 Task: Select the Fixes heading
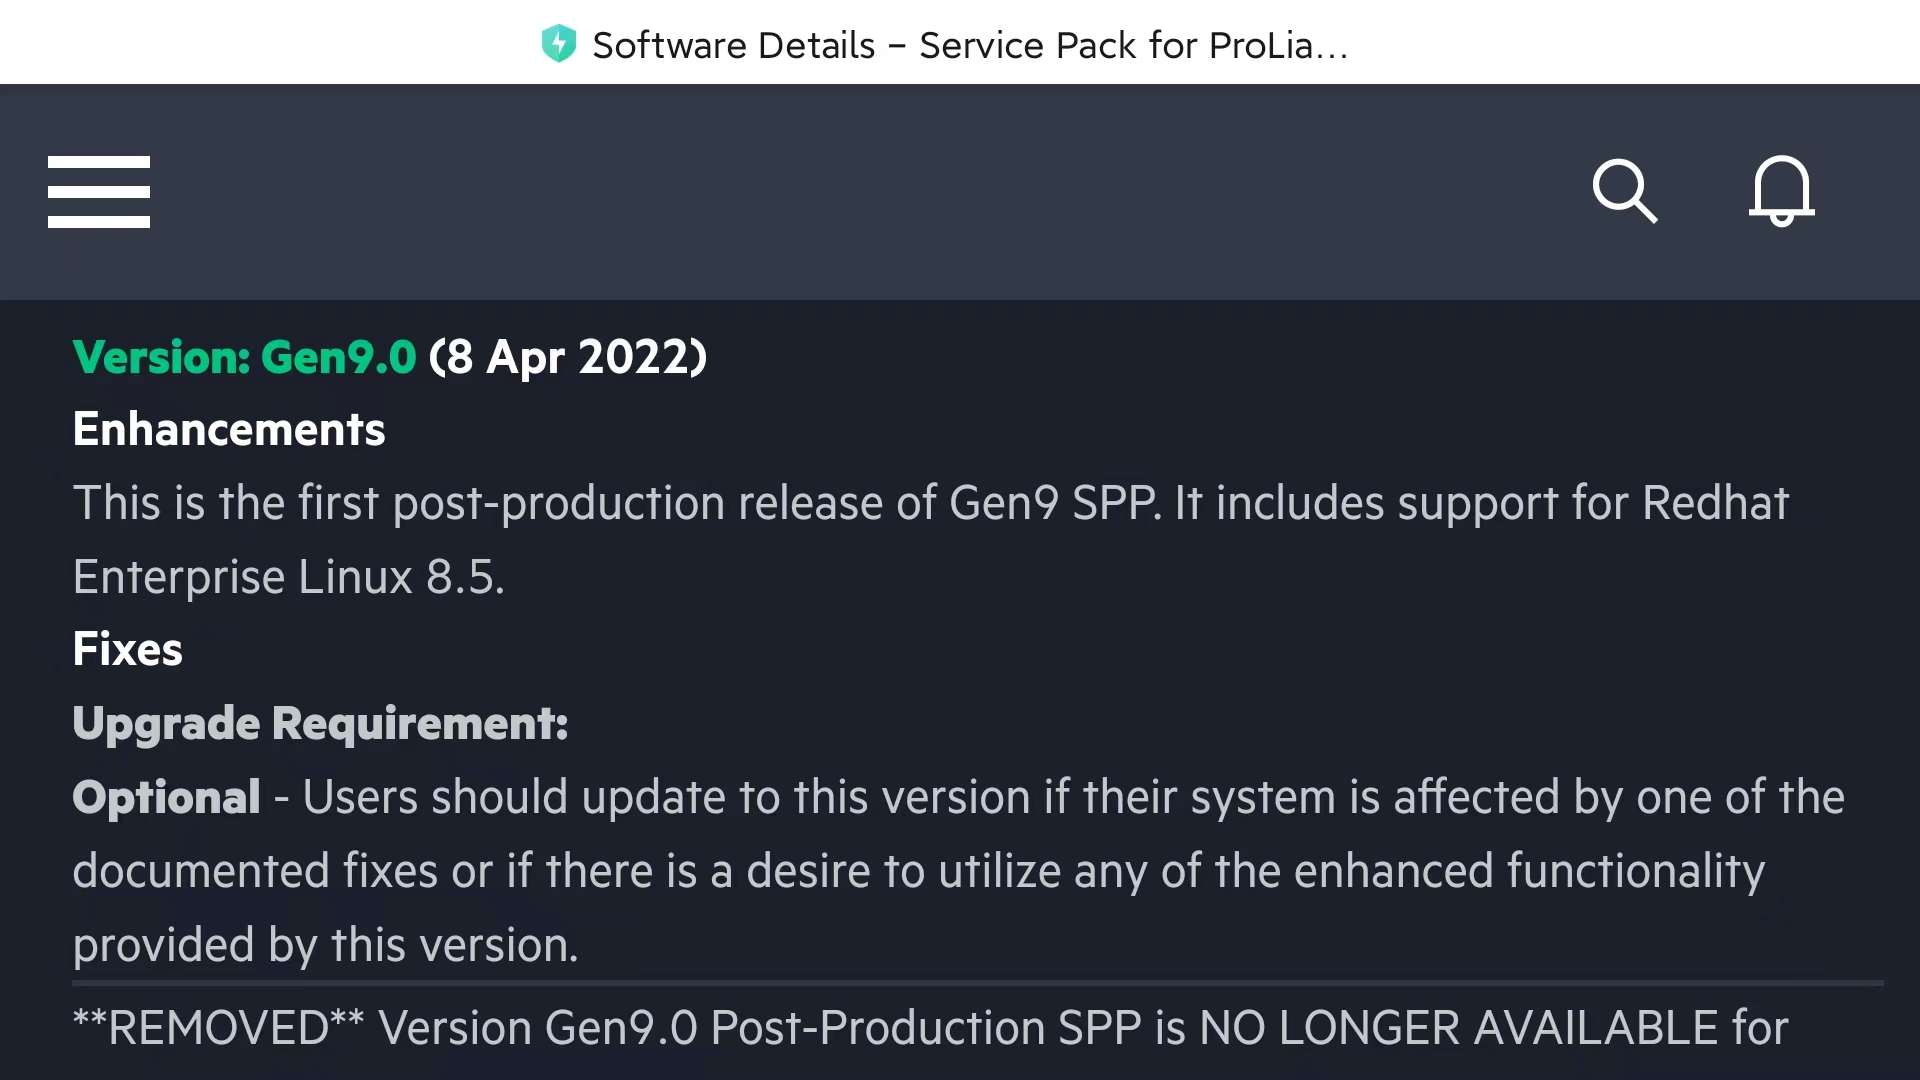(127, 650)
